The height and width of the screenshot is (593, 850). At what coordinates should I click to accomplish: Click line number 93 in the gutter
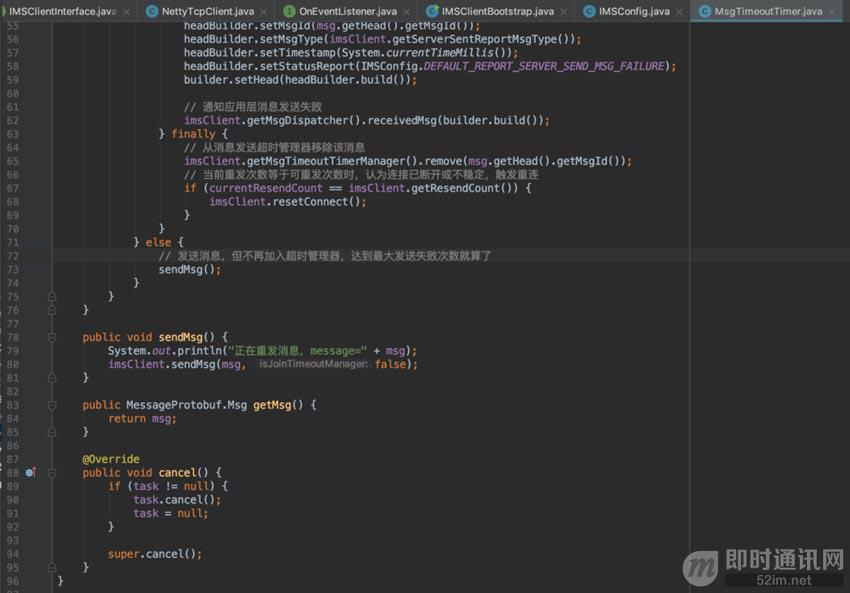click(x=12, y=540)
